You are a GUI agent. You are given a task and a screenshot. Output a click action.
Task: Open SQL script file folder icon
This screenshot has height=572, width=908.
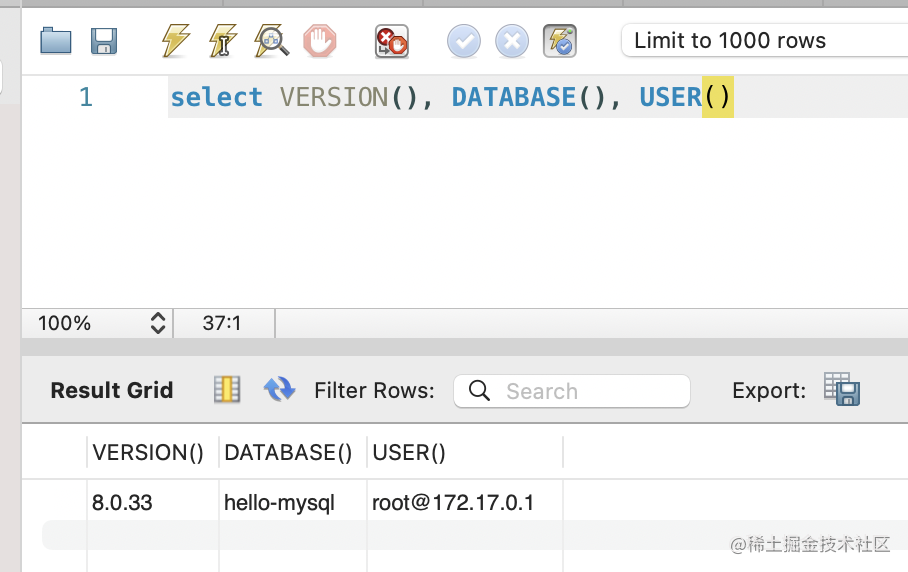[x=56, y=41]
